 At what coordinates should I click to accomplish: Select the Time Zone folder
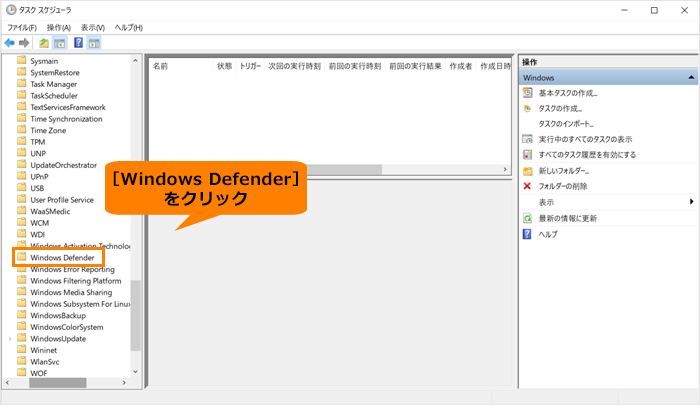(48, 131)
